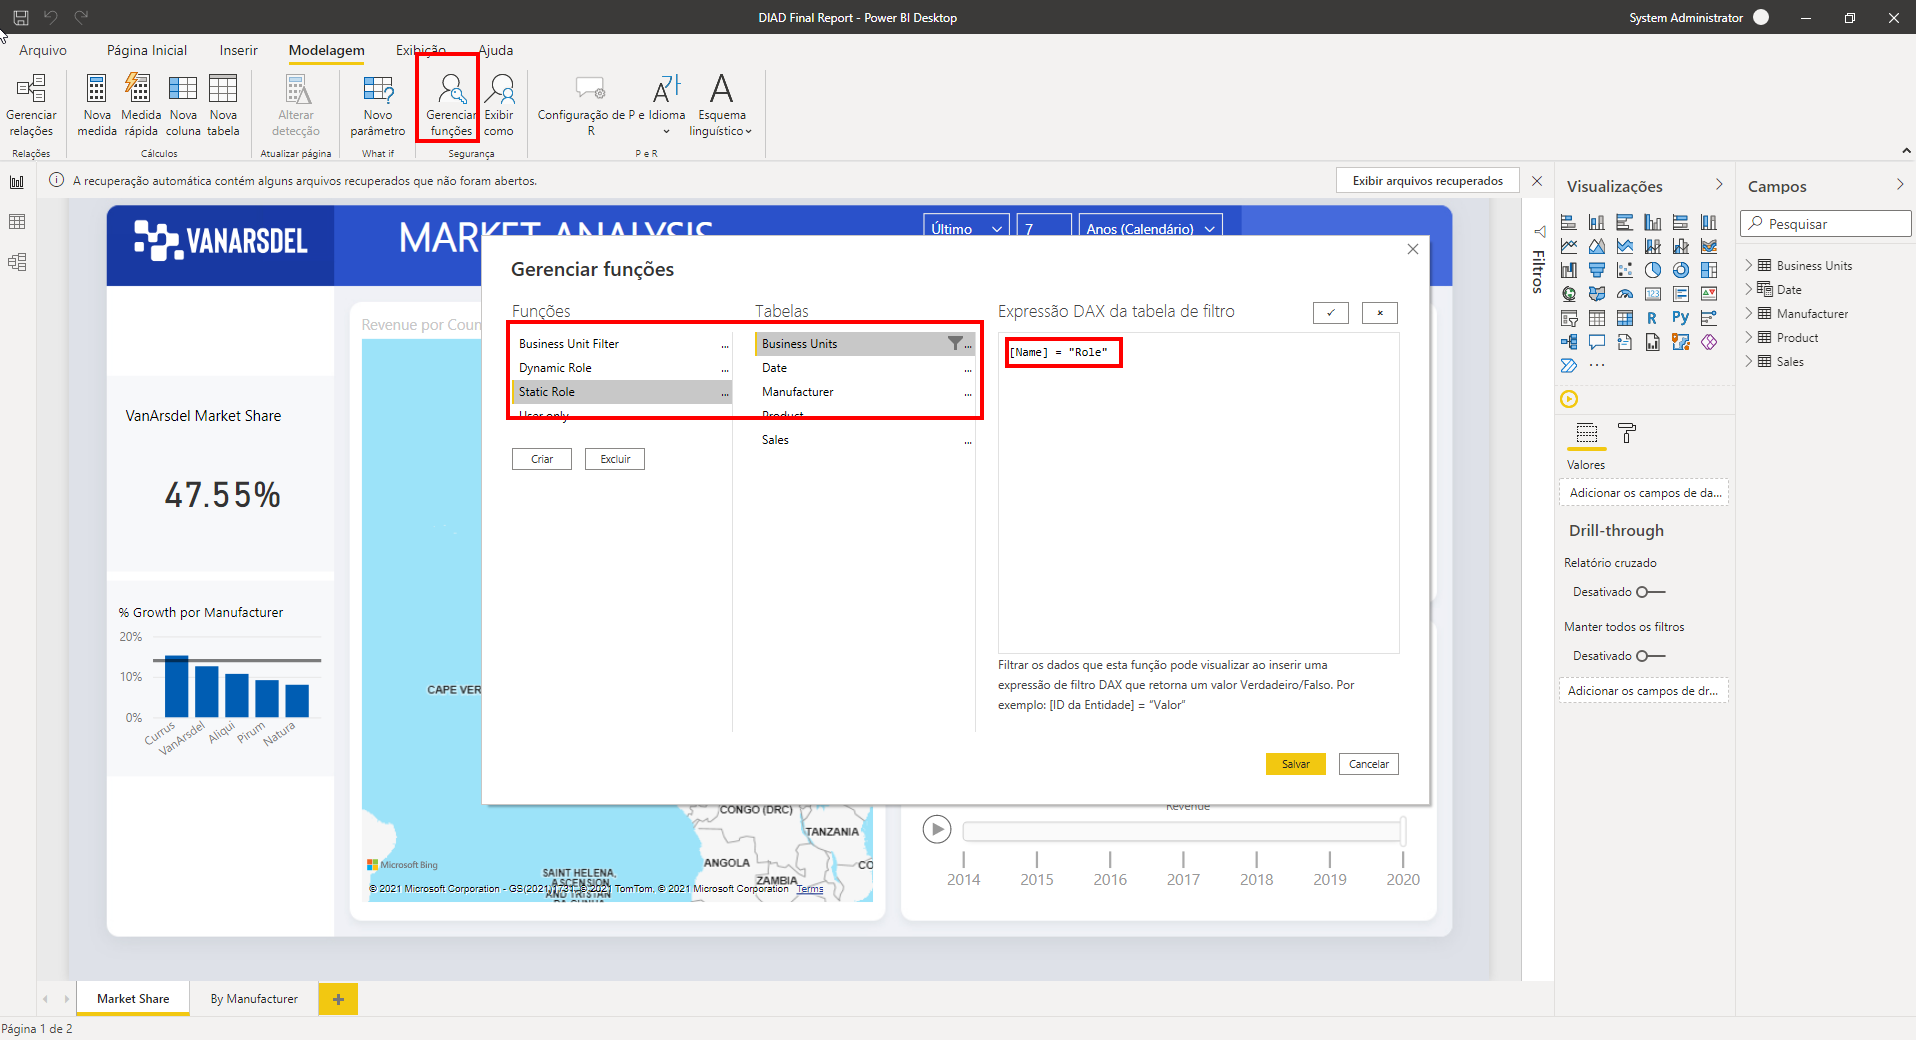
Task: Open the Ajuda ribbon tab
Action: click(x=496, y=50)
